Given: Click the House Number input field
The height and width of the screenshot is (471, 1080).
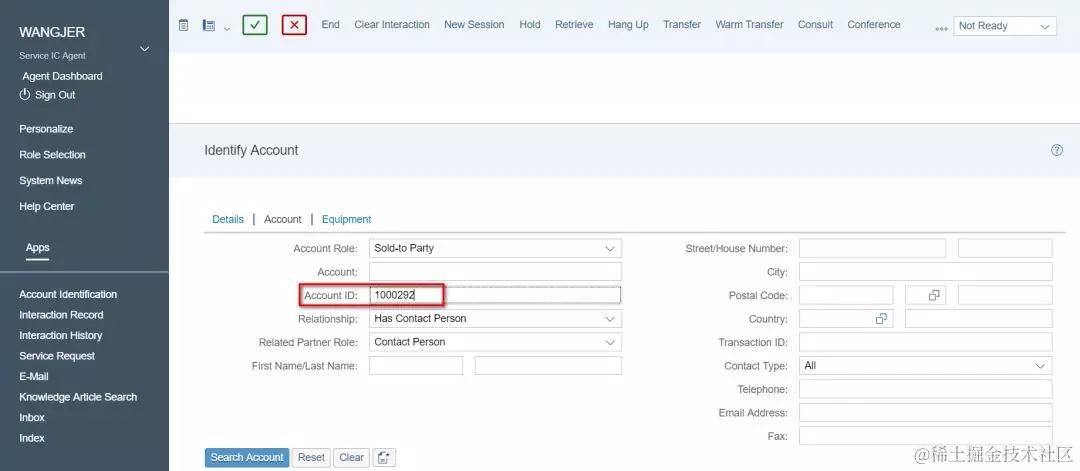Looking at the screenshot, I should pyautogui.click(x=1005, y=248).
